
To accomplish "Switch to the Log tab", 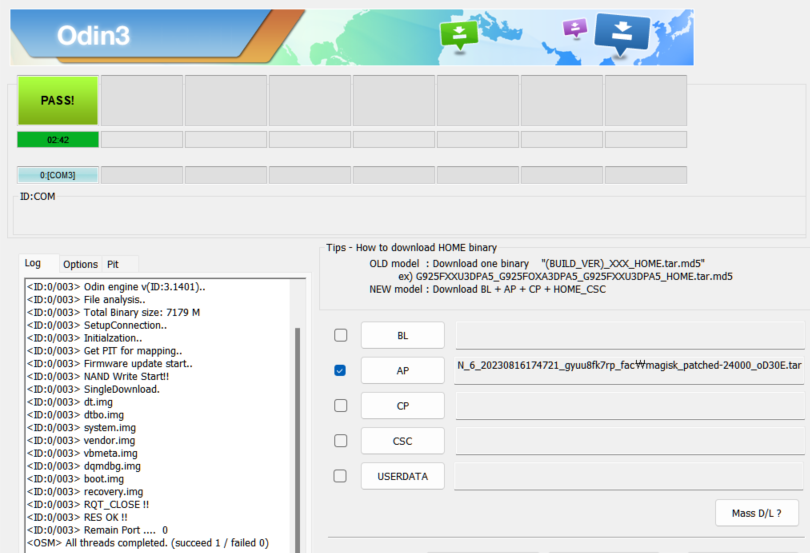I will (33, 263).
